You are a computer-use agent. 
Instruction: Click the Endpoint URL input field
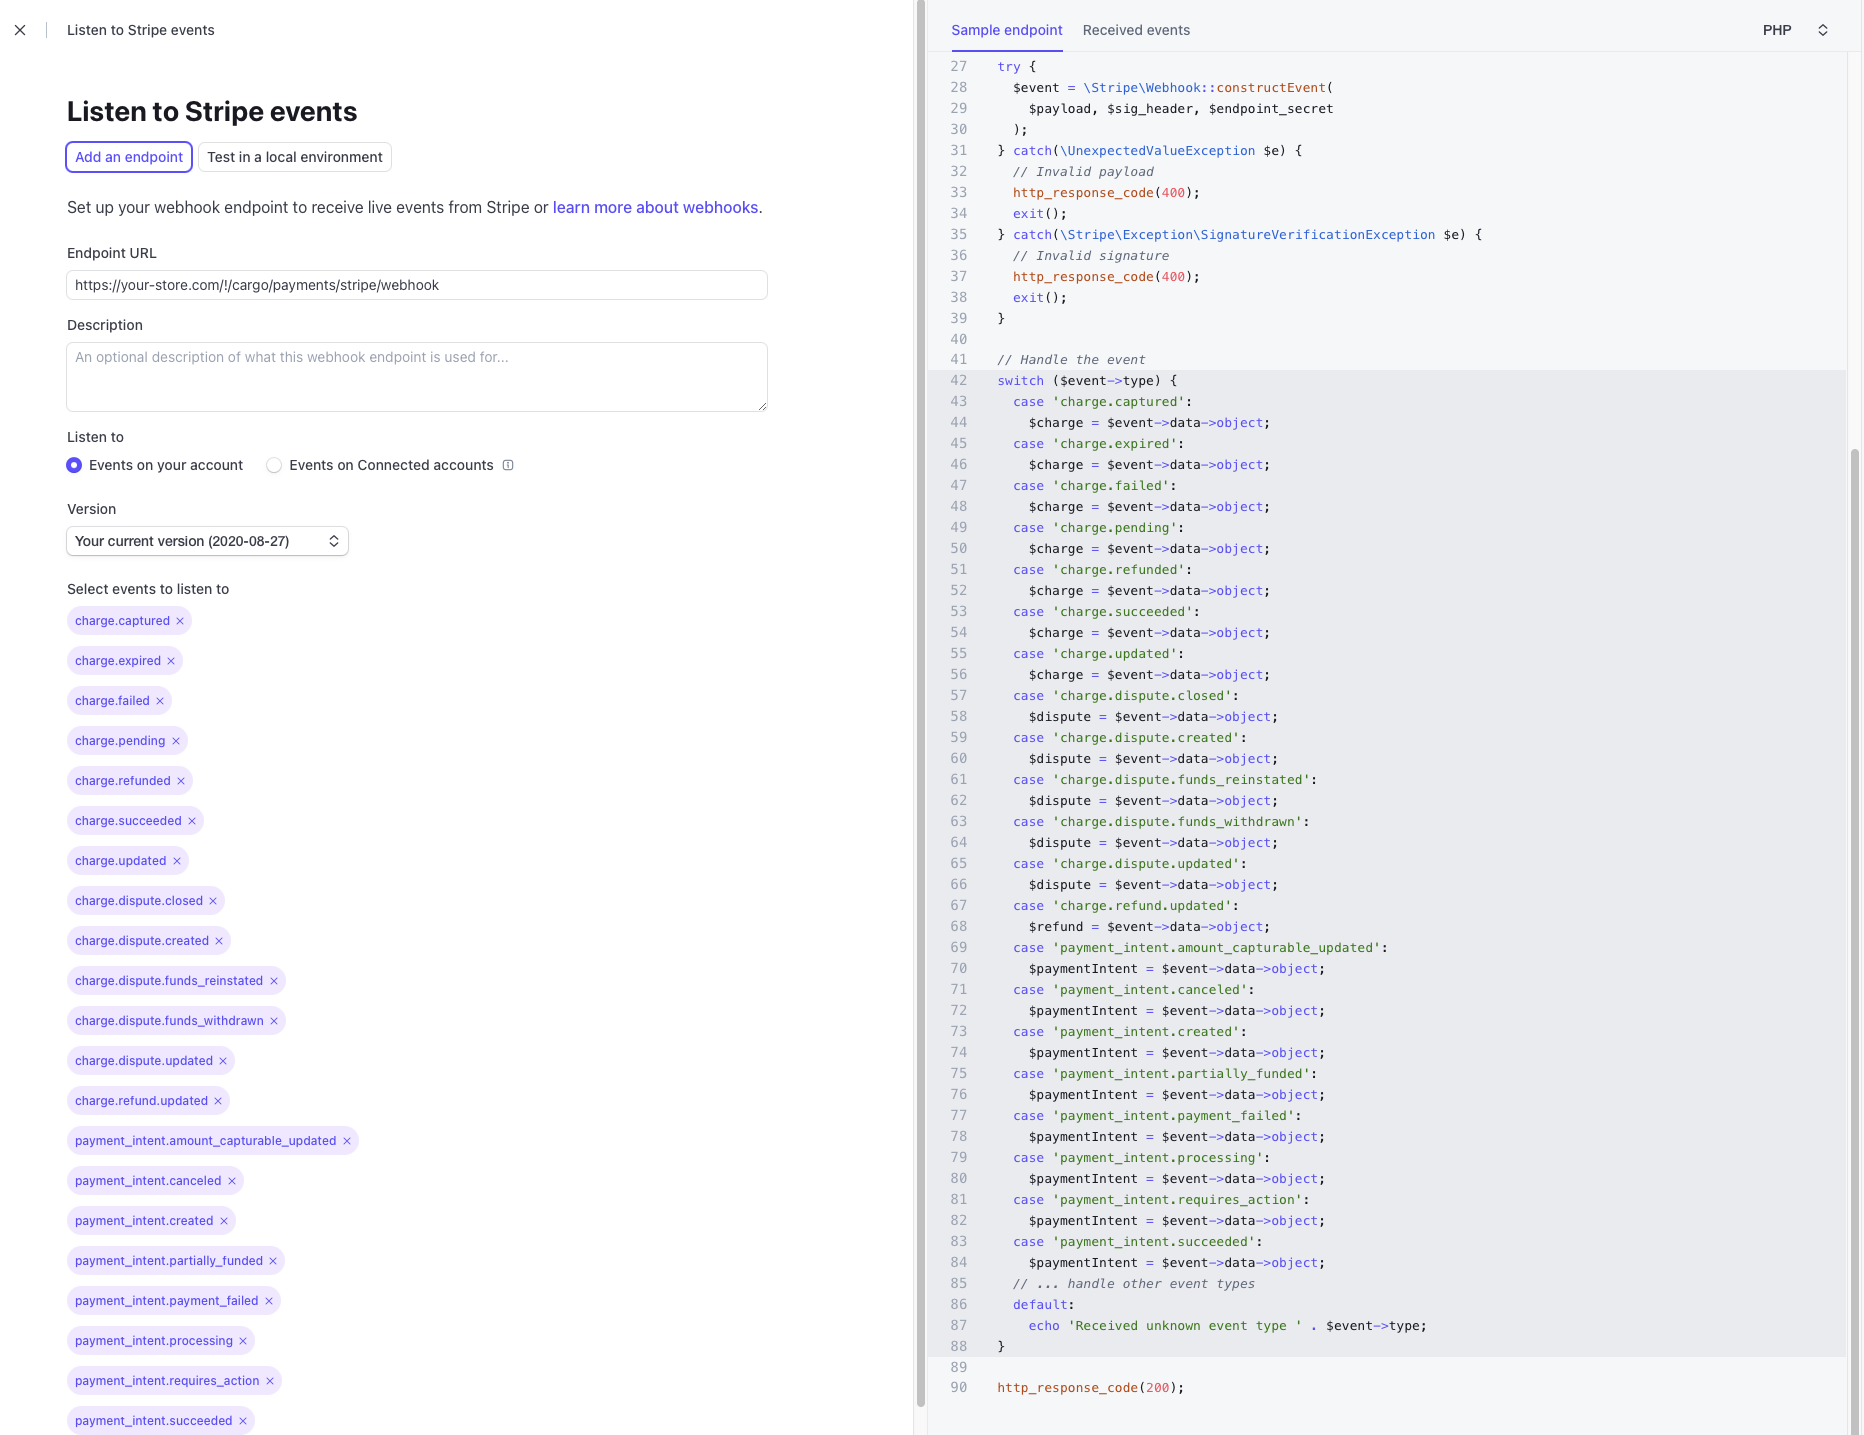[417, 285]
